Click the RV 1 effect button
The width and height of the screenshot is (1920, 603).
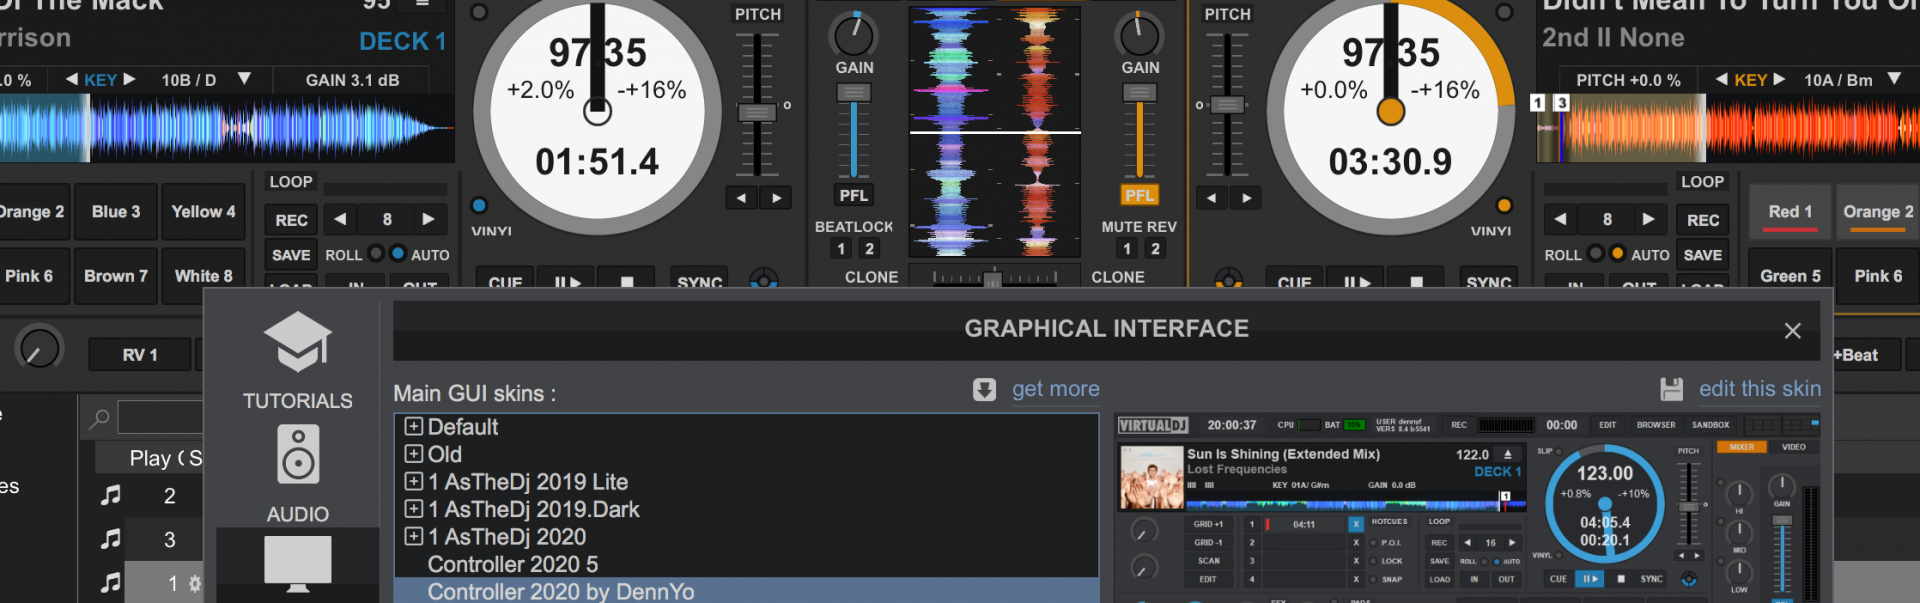click(140, 355)
